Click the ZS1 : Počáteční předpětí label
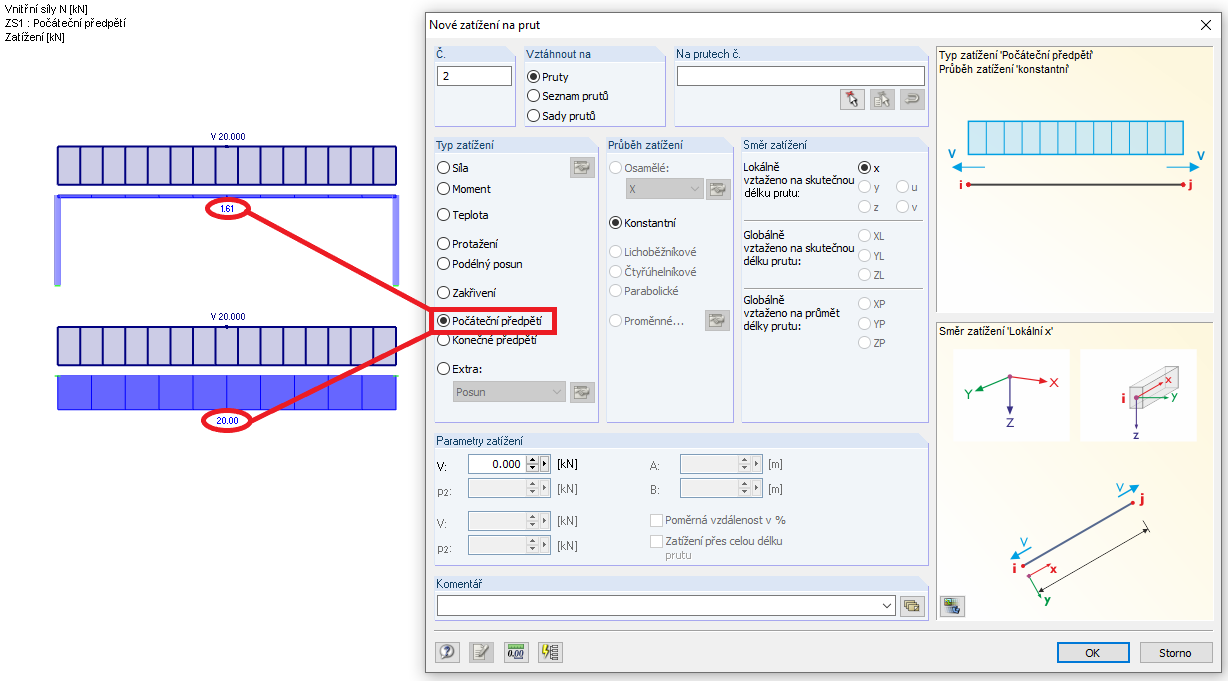This screenshot has width=1228, height=681. 65,23
